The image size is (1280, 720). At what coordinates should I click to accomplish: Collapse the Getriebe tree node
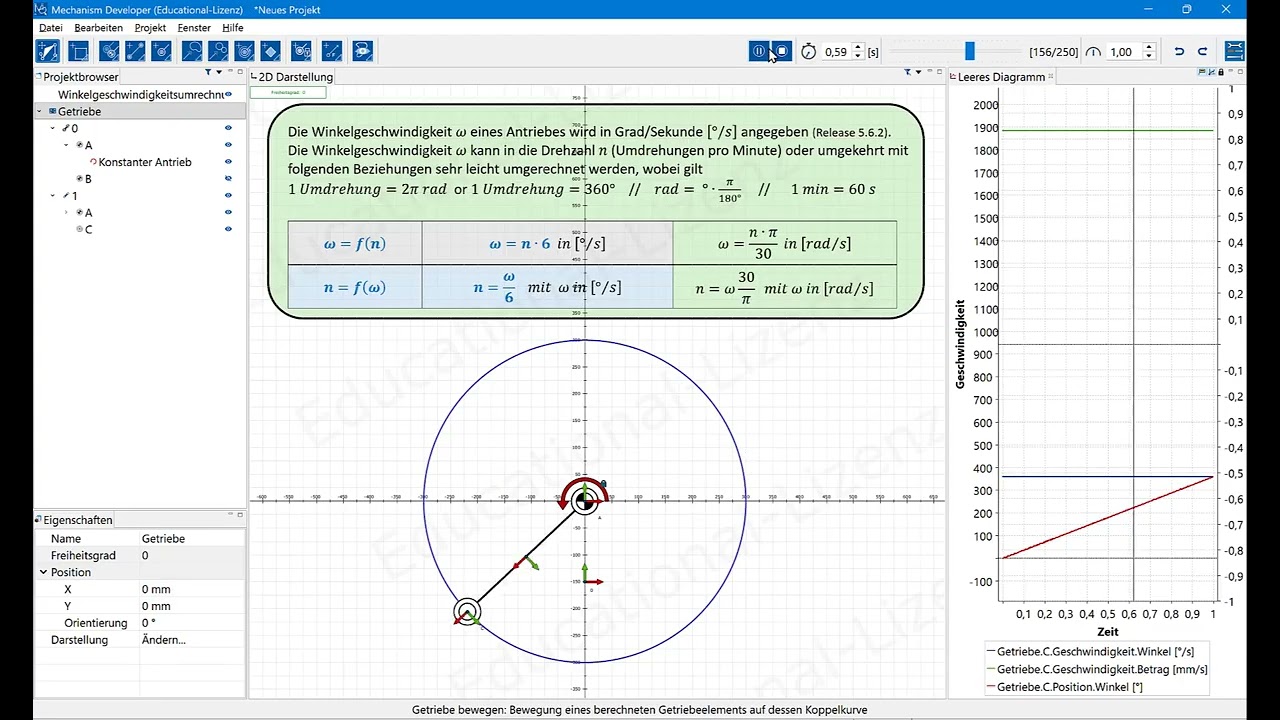(x=40, y=111)
